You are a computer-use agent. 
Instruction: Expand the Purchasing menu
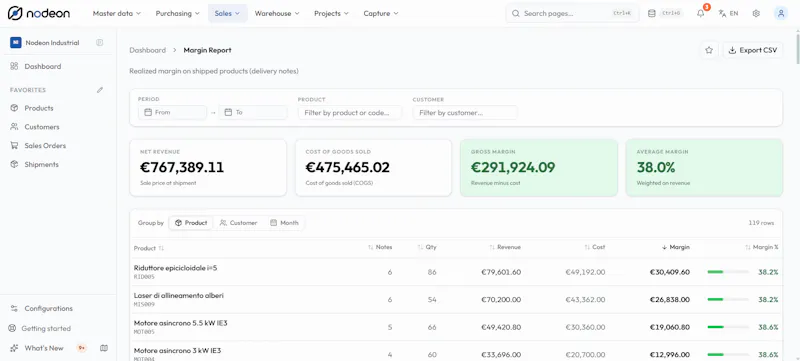pos(178,14)
